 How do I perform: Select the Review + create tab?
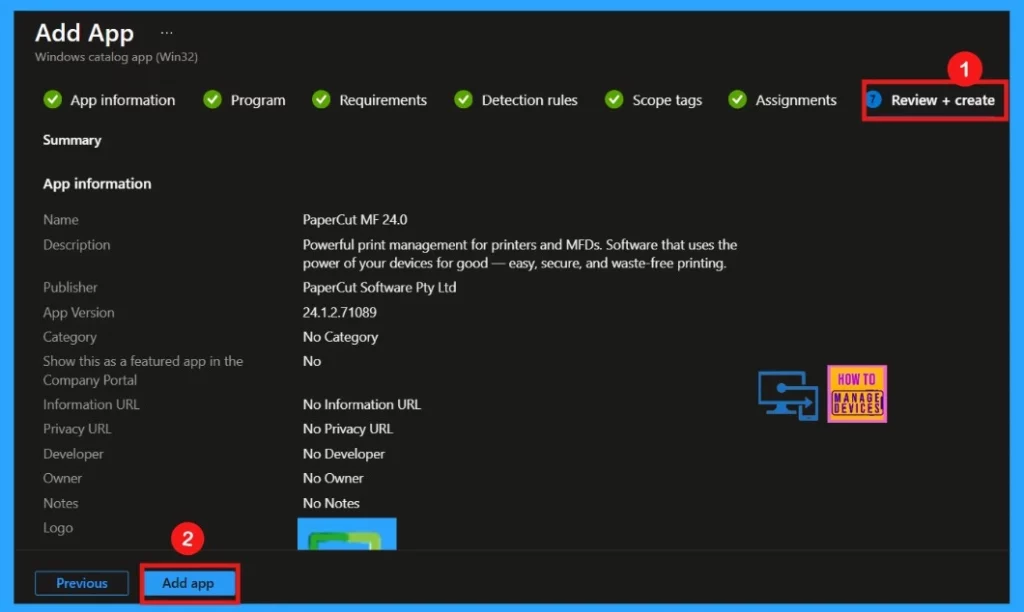click(x=942, y=100)
